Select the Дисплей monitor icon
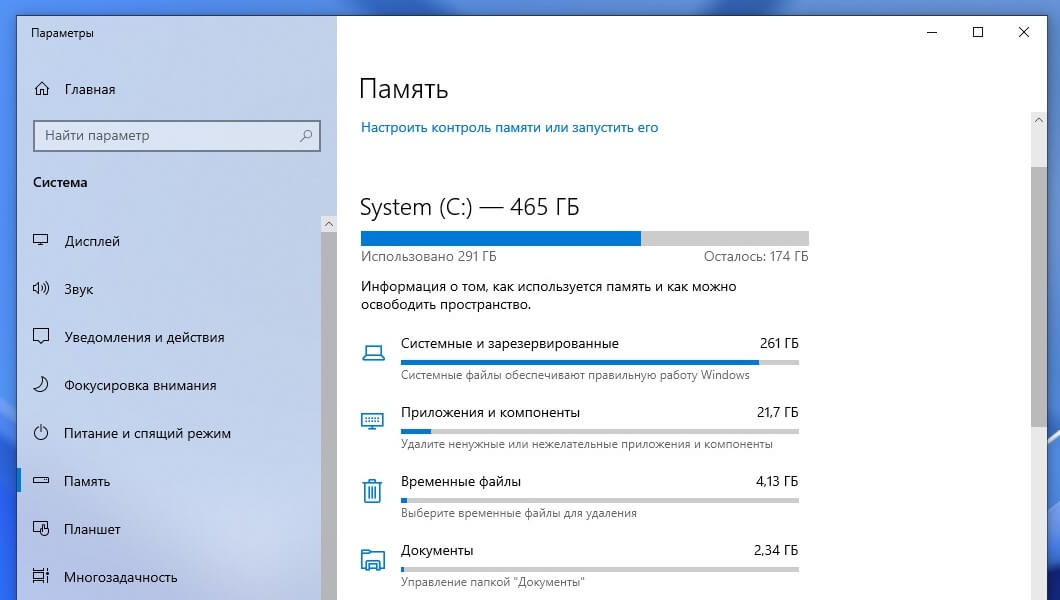The height and width of the screenshot is (600, 1060). [x=41, y=241]
